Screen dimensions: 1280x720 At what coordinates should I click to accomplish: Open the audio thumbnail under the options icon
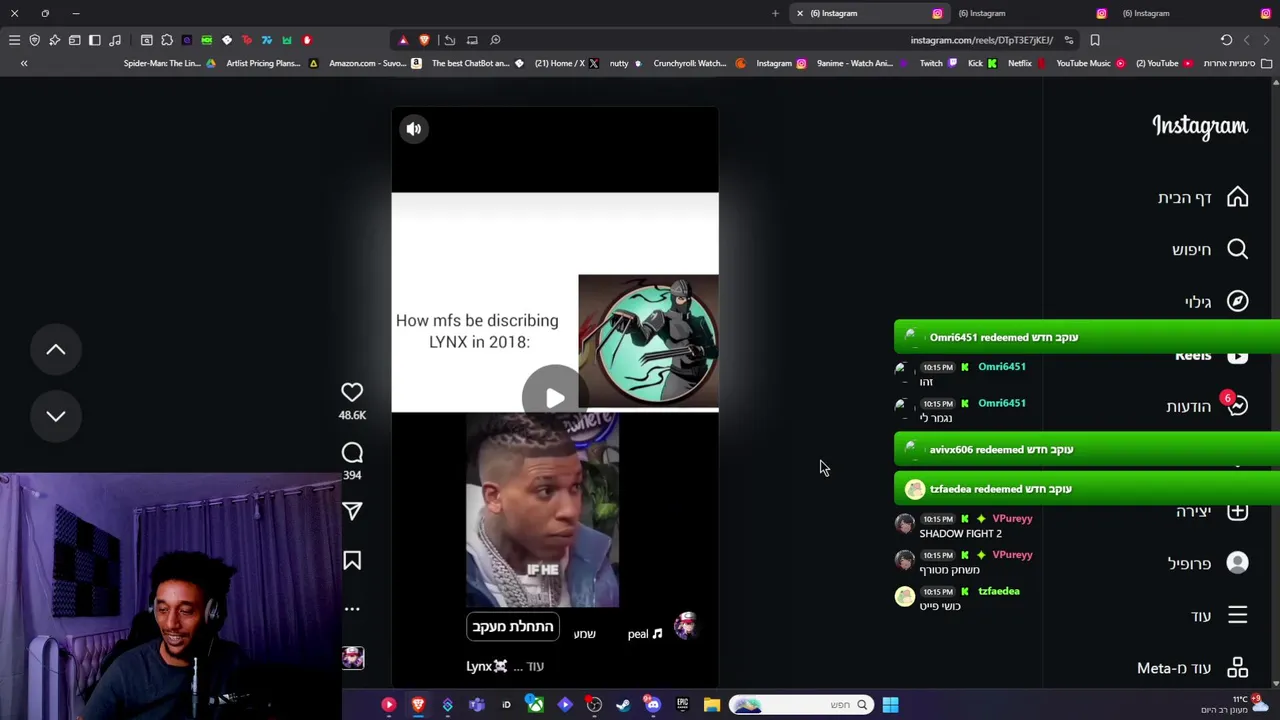pyautogui.click(x=353, y=657)
